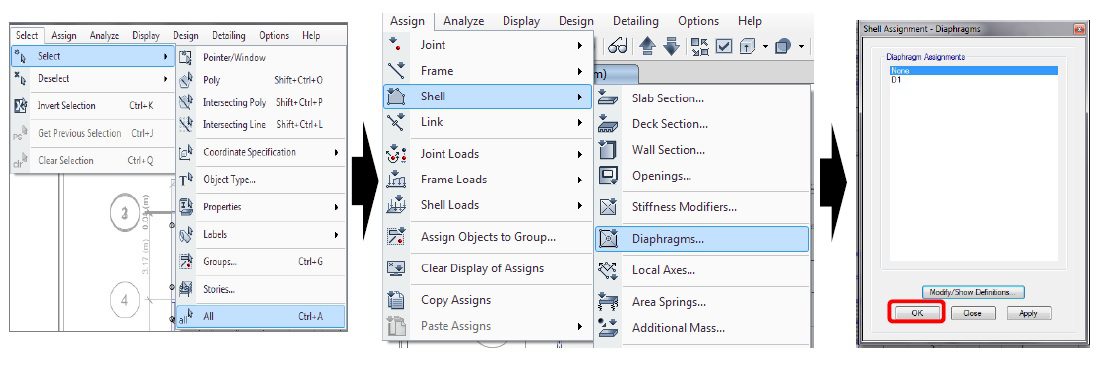Click the Wall Section icon in Shell submenu
The height and width of the screenshot is (365, 1117).
[x=608, y=150]
